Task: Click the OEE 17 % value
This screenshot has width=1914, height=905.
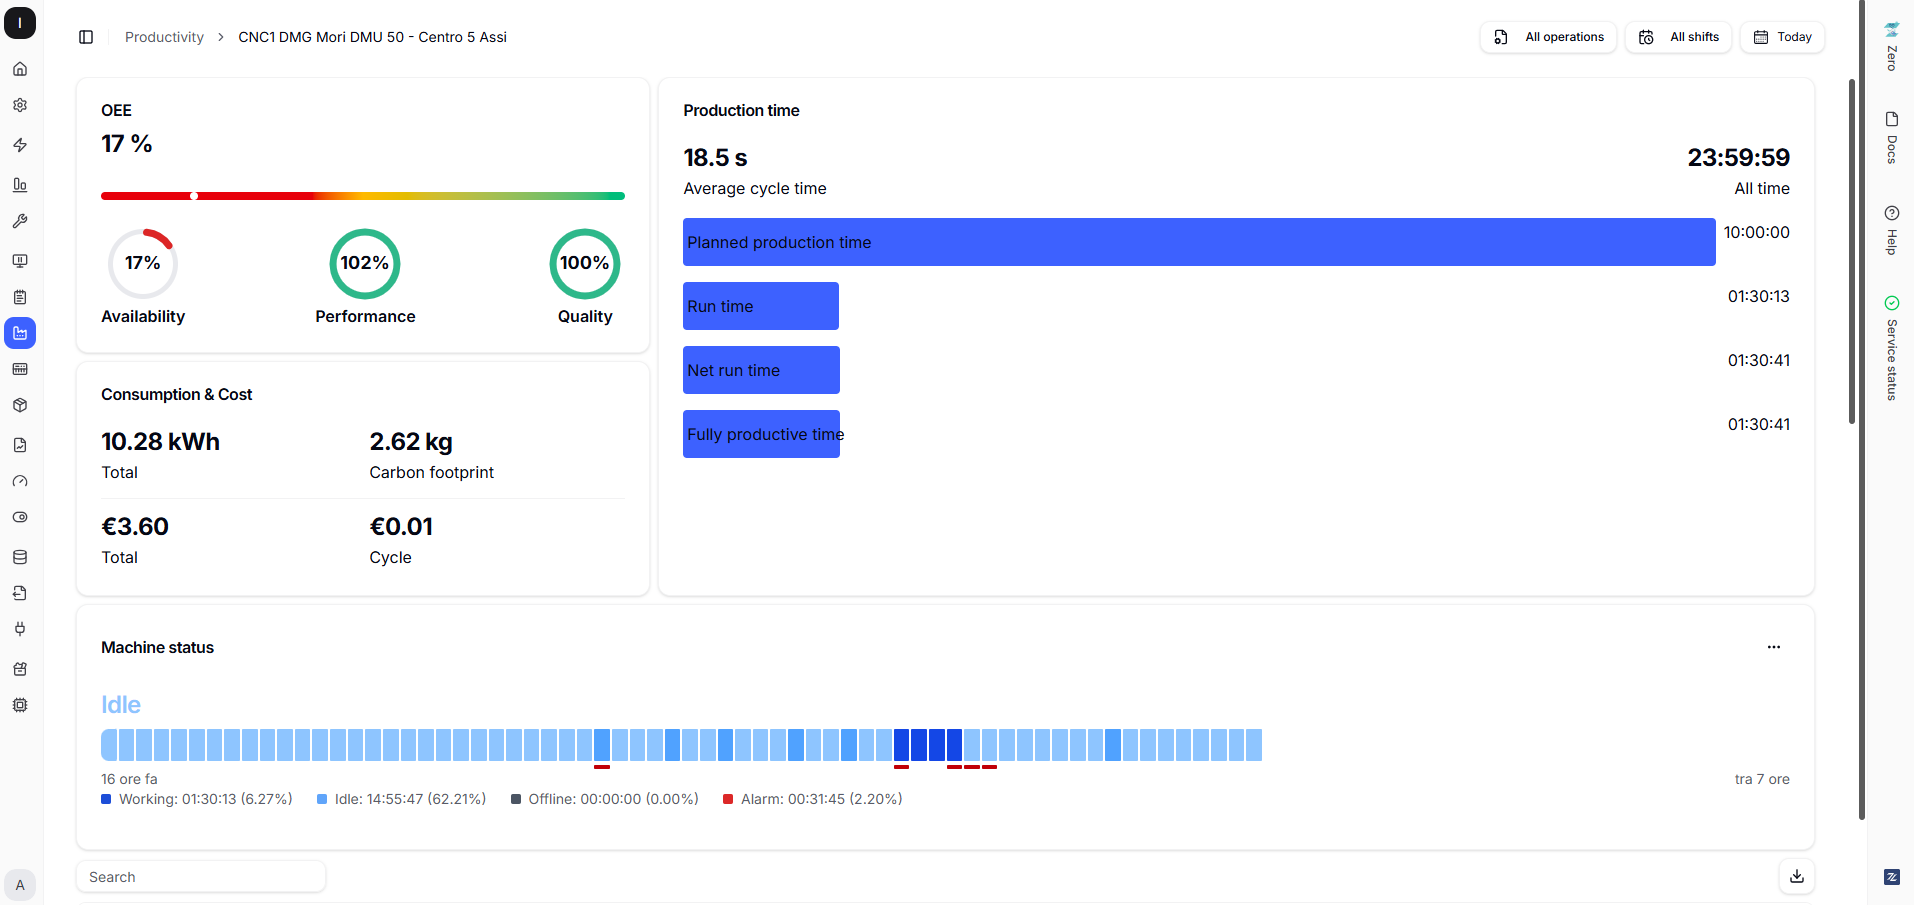Action: pos(127,144)
